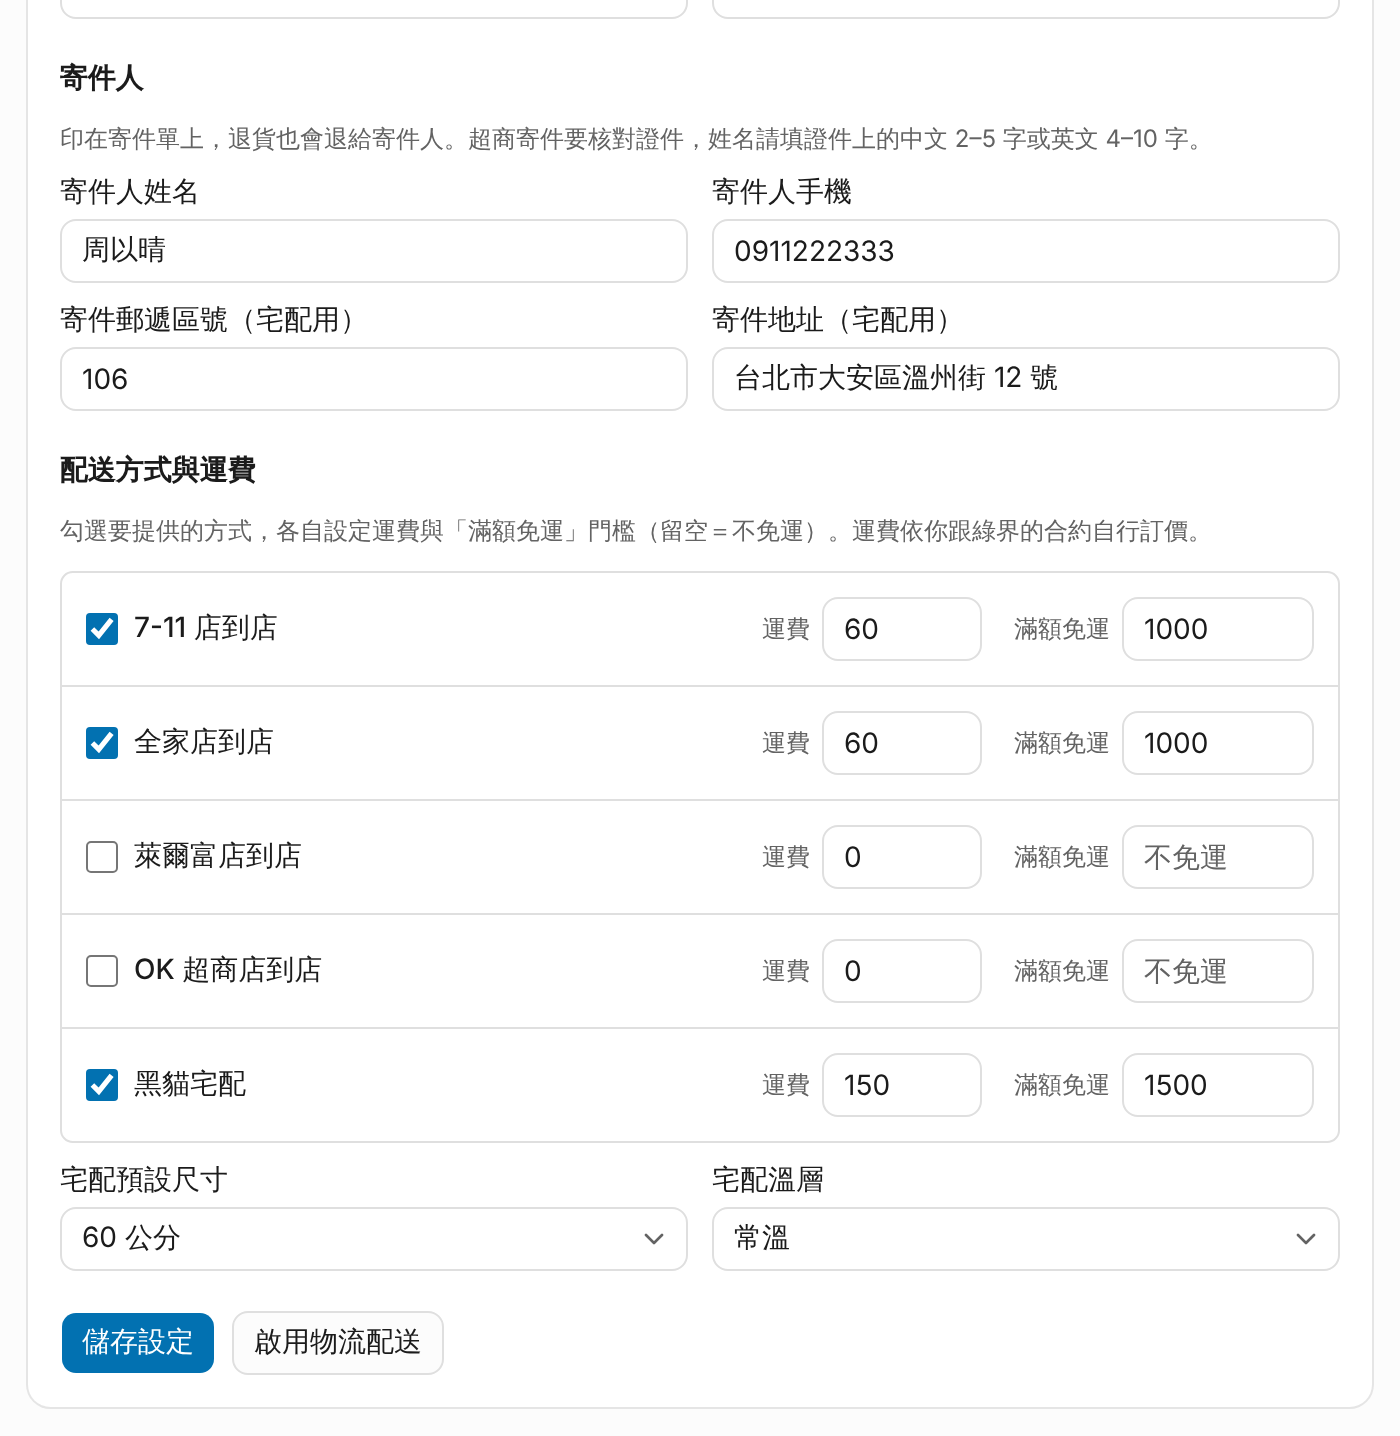
Task: Click the 寄件人 section heading
Action: tap(102, 78)
